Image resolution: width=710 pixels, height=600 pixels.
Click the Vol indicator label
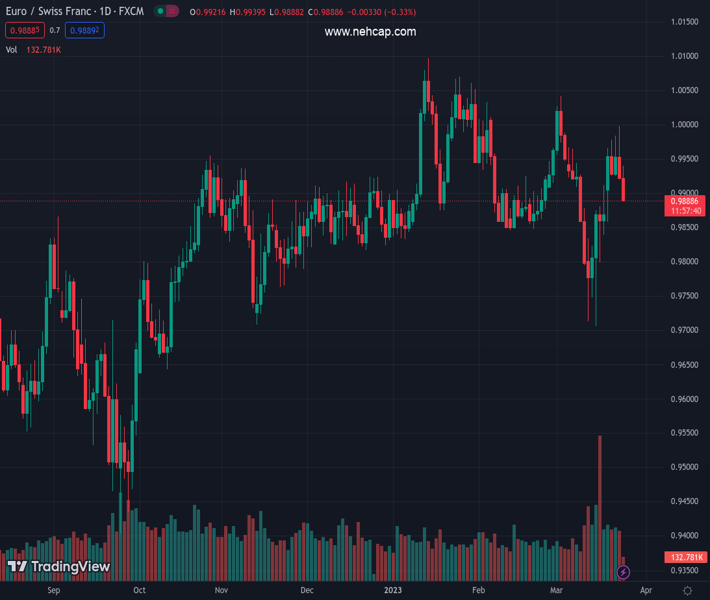coord(12,49)
